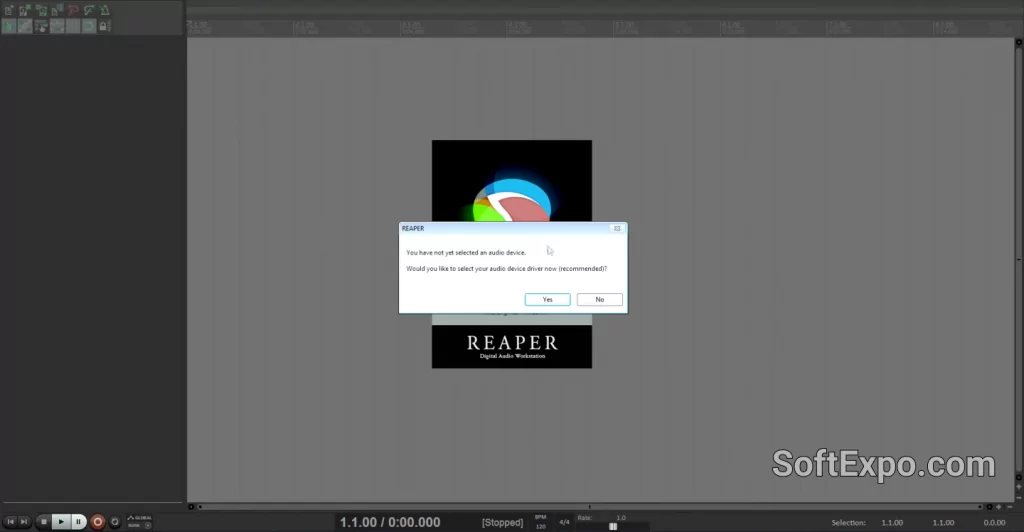Click the Save Project toolbar icon
1024x532 pixels.
[41, 10]
